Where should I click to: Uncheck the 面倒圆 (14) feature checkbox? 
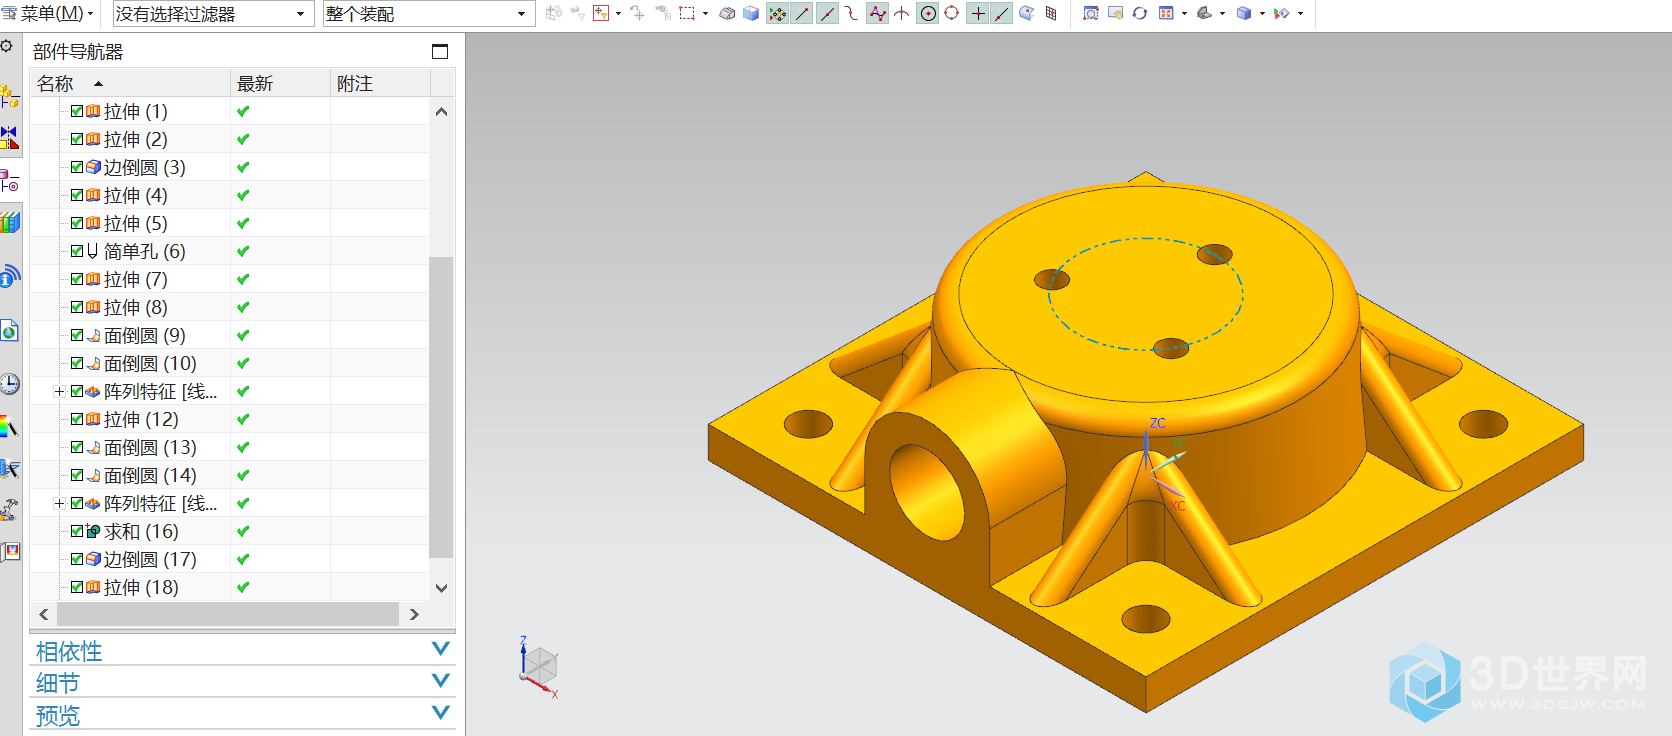(77, 475)
